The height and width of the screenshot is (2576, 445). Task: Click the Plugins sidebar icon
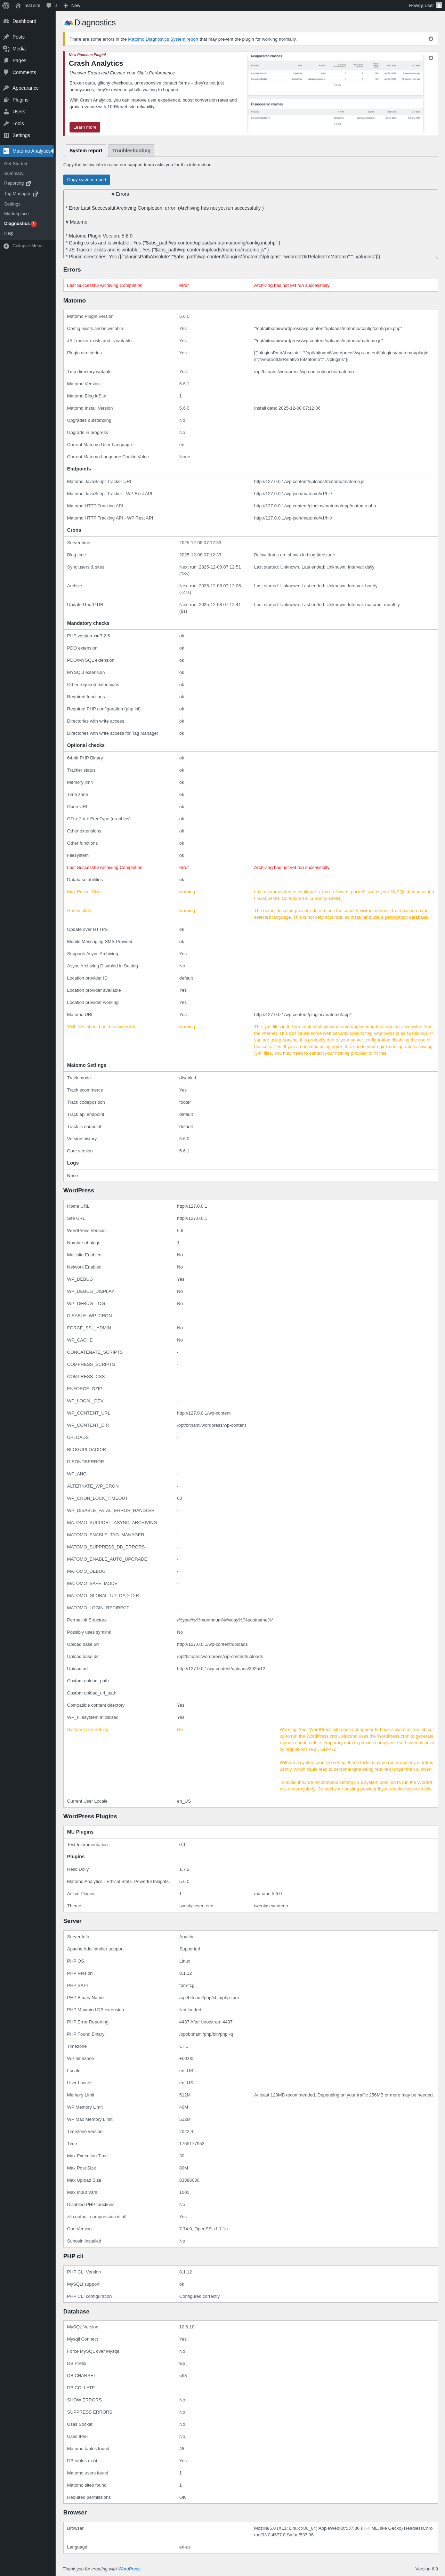6,100
